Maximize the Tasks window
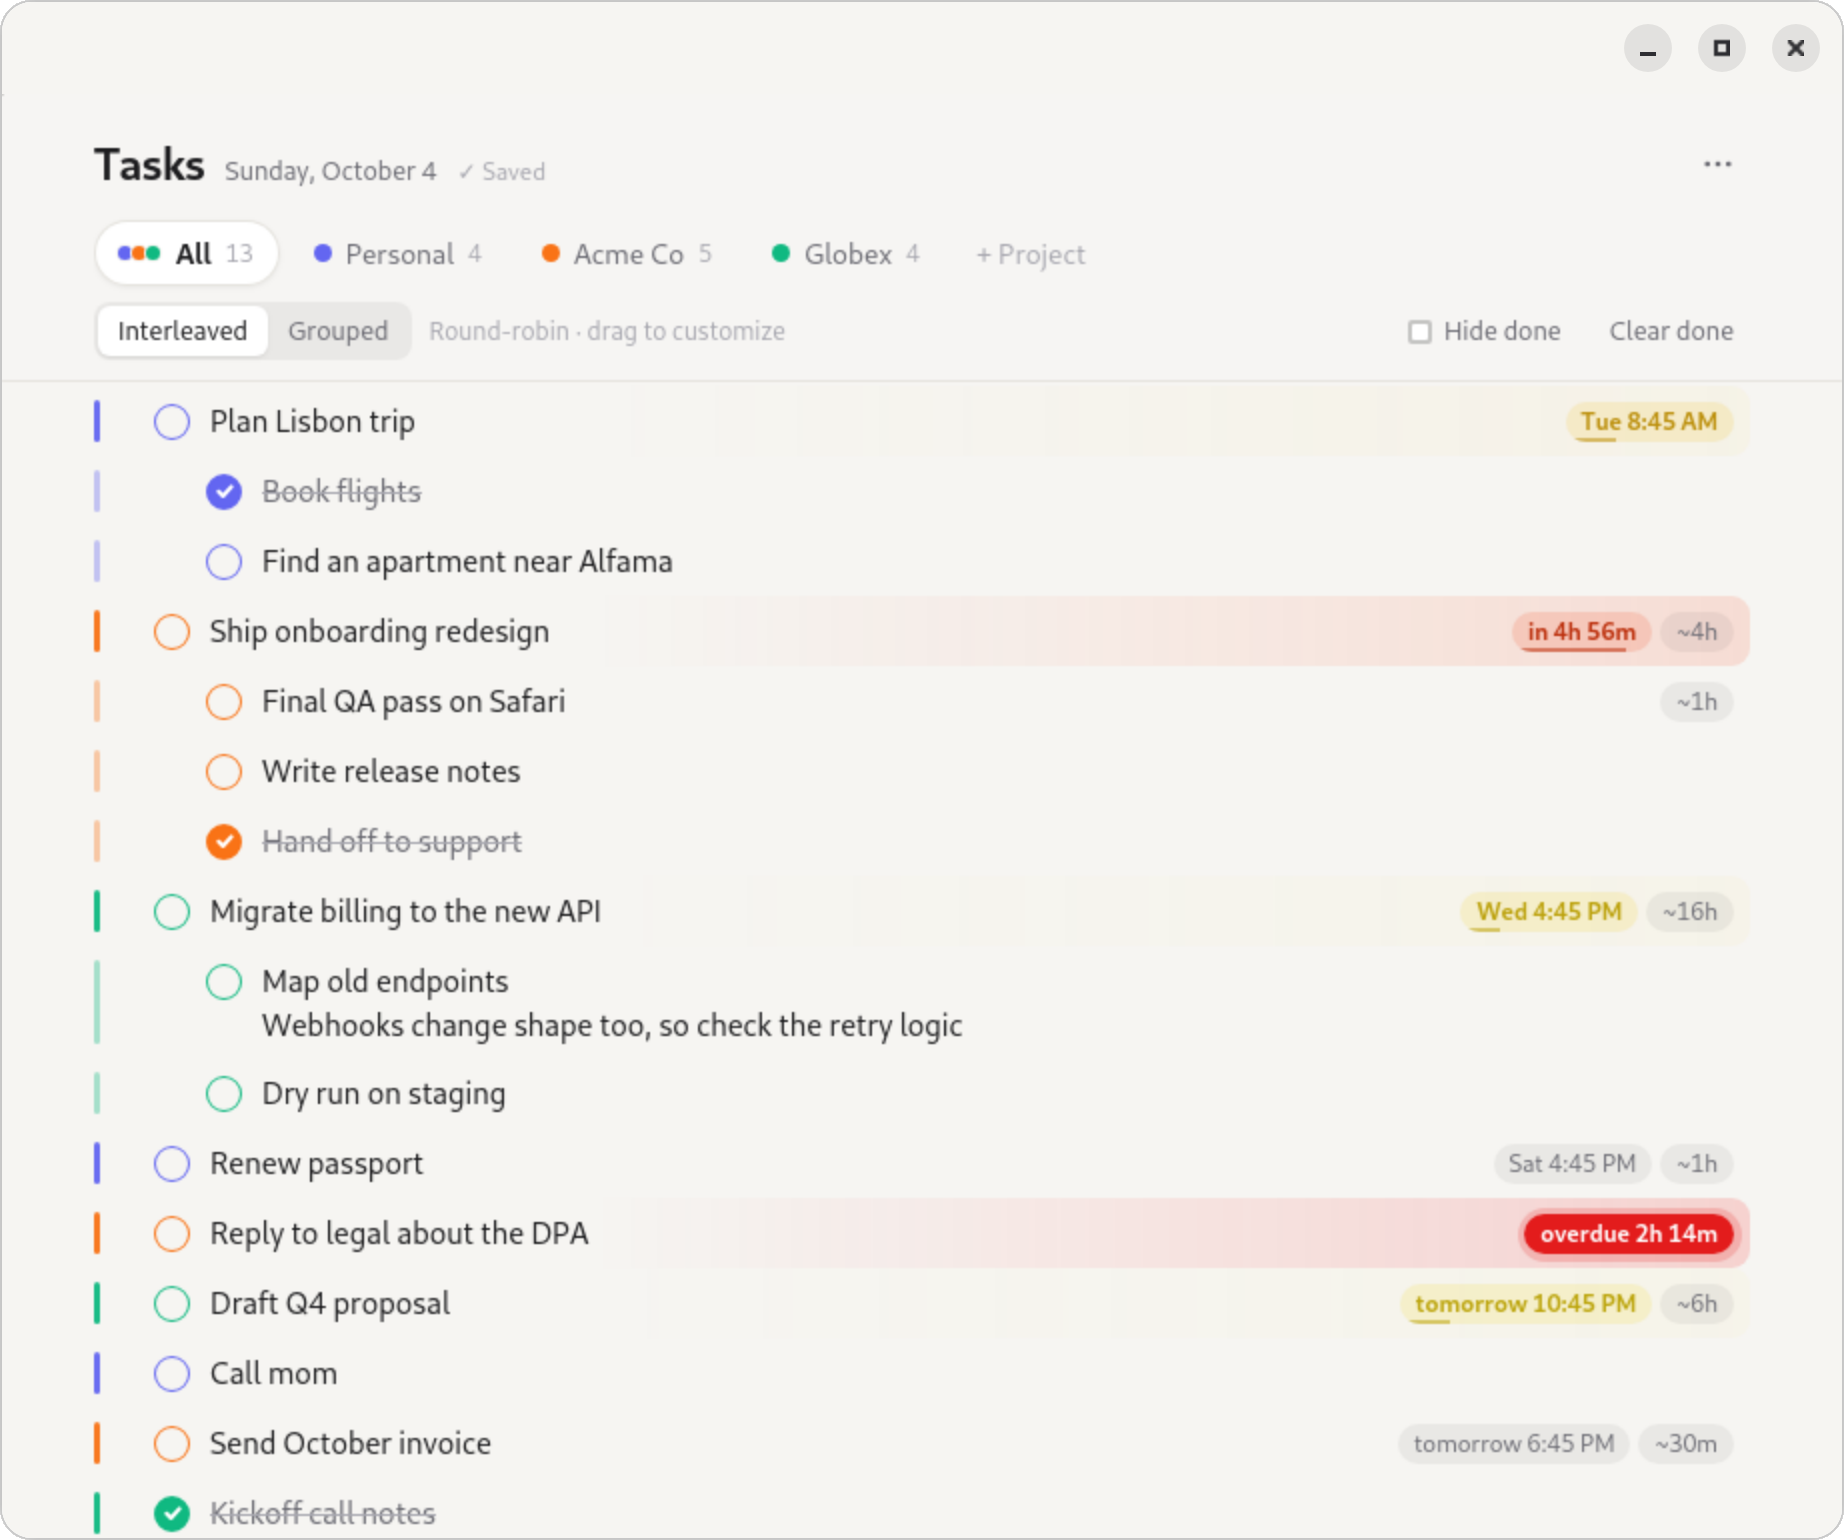This screenshot has width=1844, height=1540. tap(1721, 48)
